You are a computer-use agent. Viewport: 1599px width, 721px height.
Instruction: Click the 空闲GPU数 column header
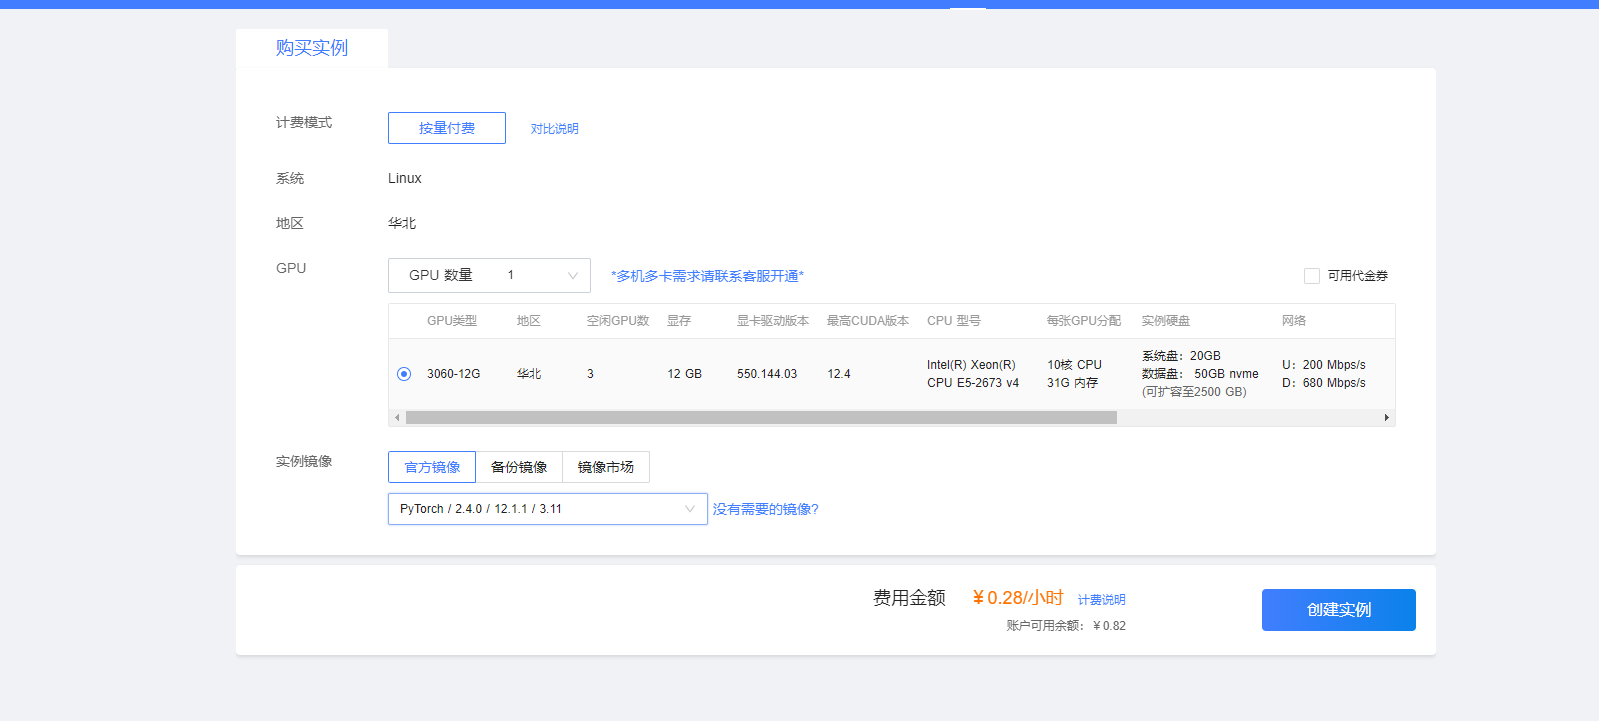pyautogui.click(x=618, y=321)
